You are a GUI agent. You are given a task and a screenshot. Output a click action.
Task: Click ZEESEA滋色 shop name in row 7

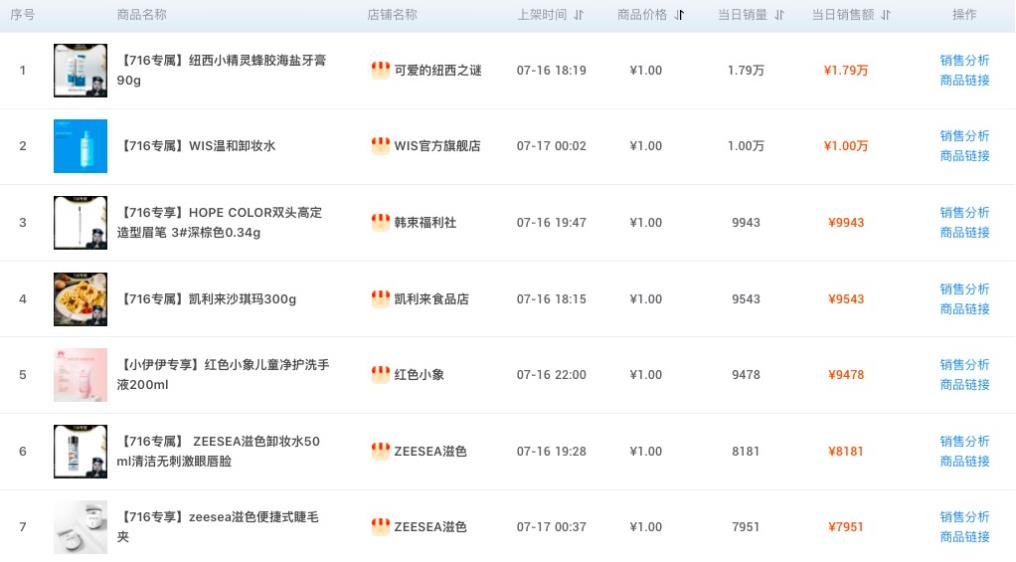tap(430, 527)
